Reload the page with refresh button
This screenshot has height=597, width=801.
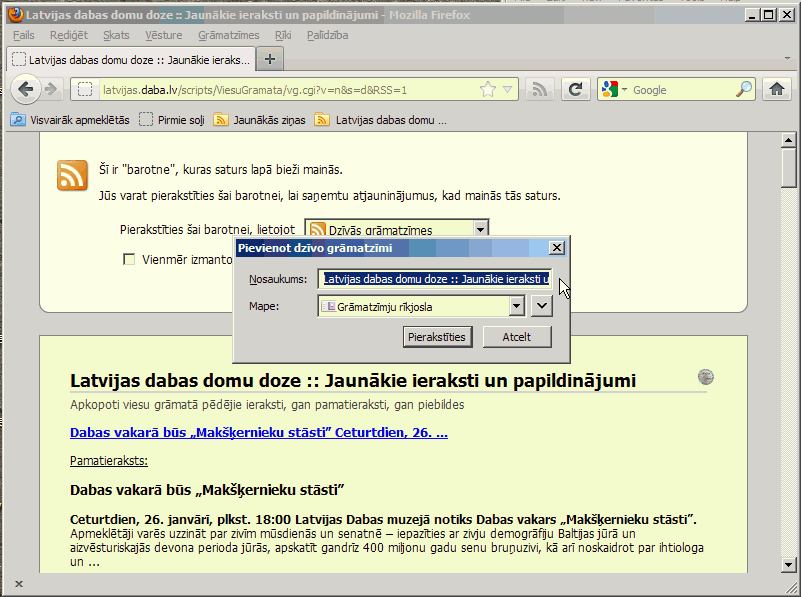pos(576,90)
